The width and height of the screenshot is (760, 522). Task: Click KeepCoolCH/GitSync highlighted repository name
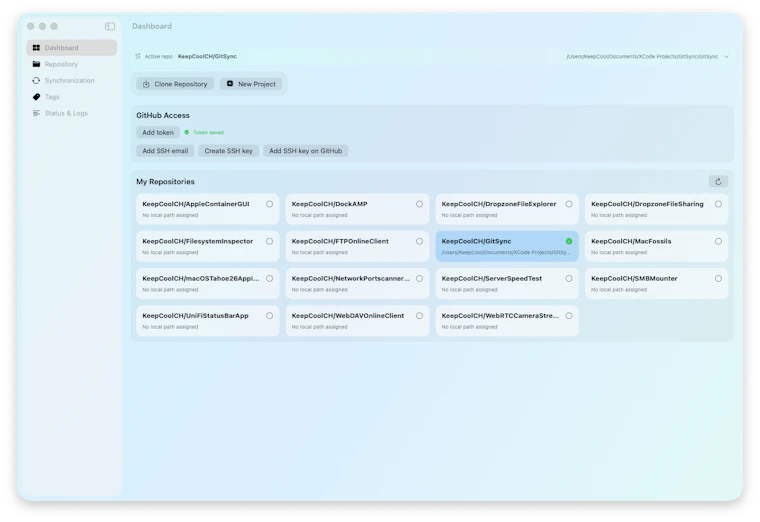[x=476, y=241]
